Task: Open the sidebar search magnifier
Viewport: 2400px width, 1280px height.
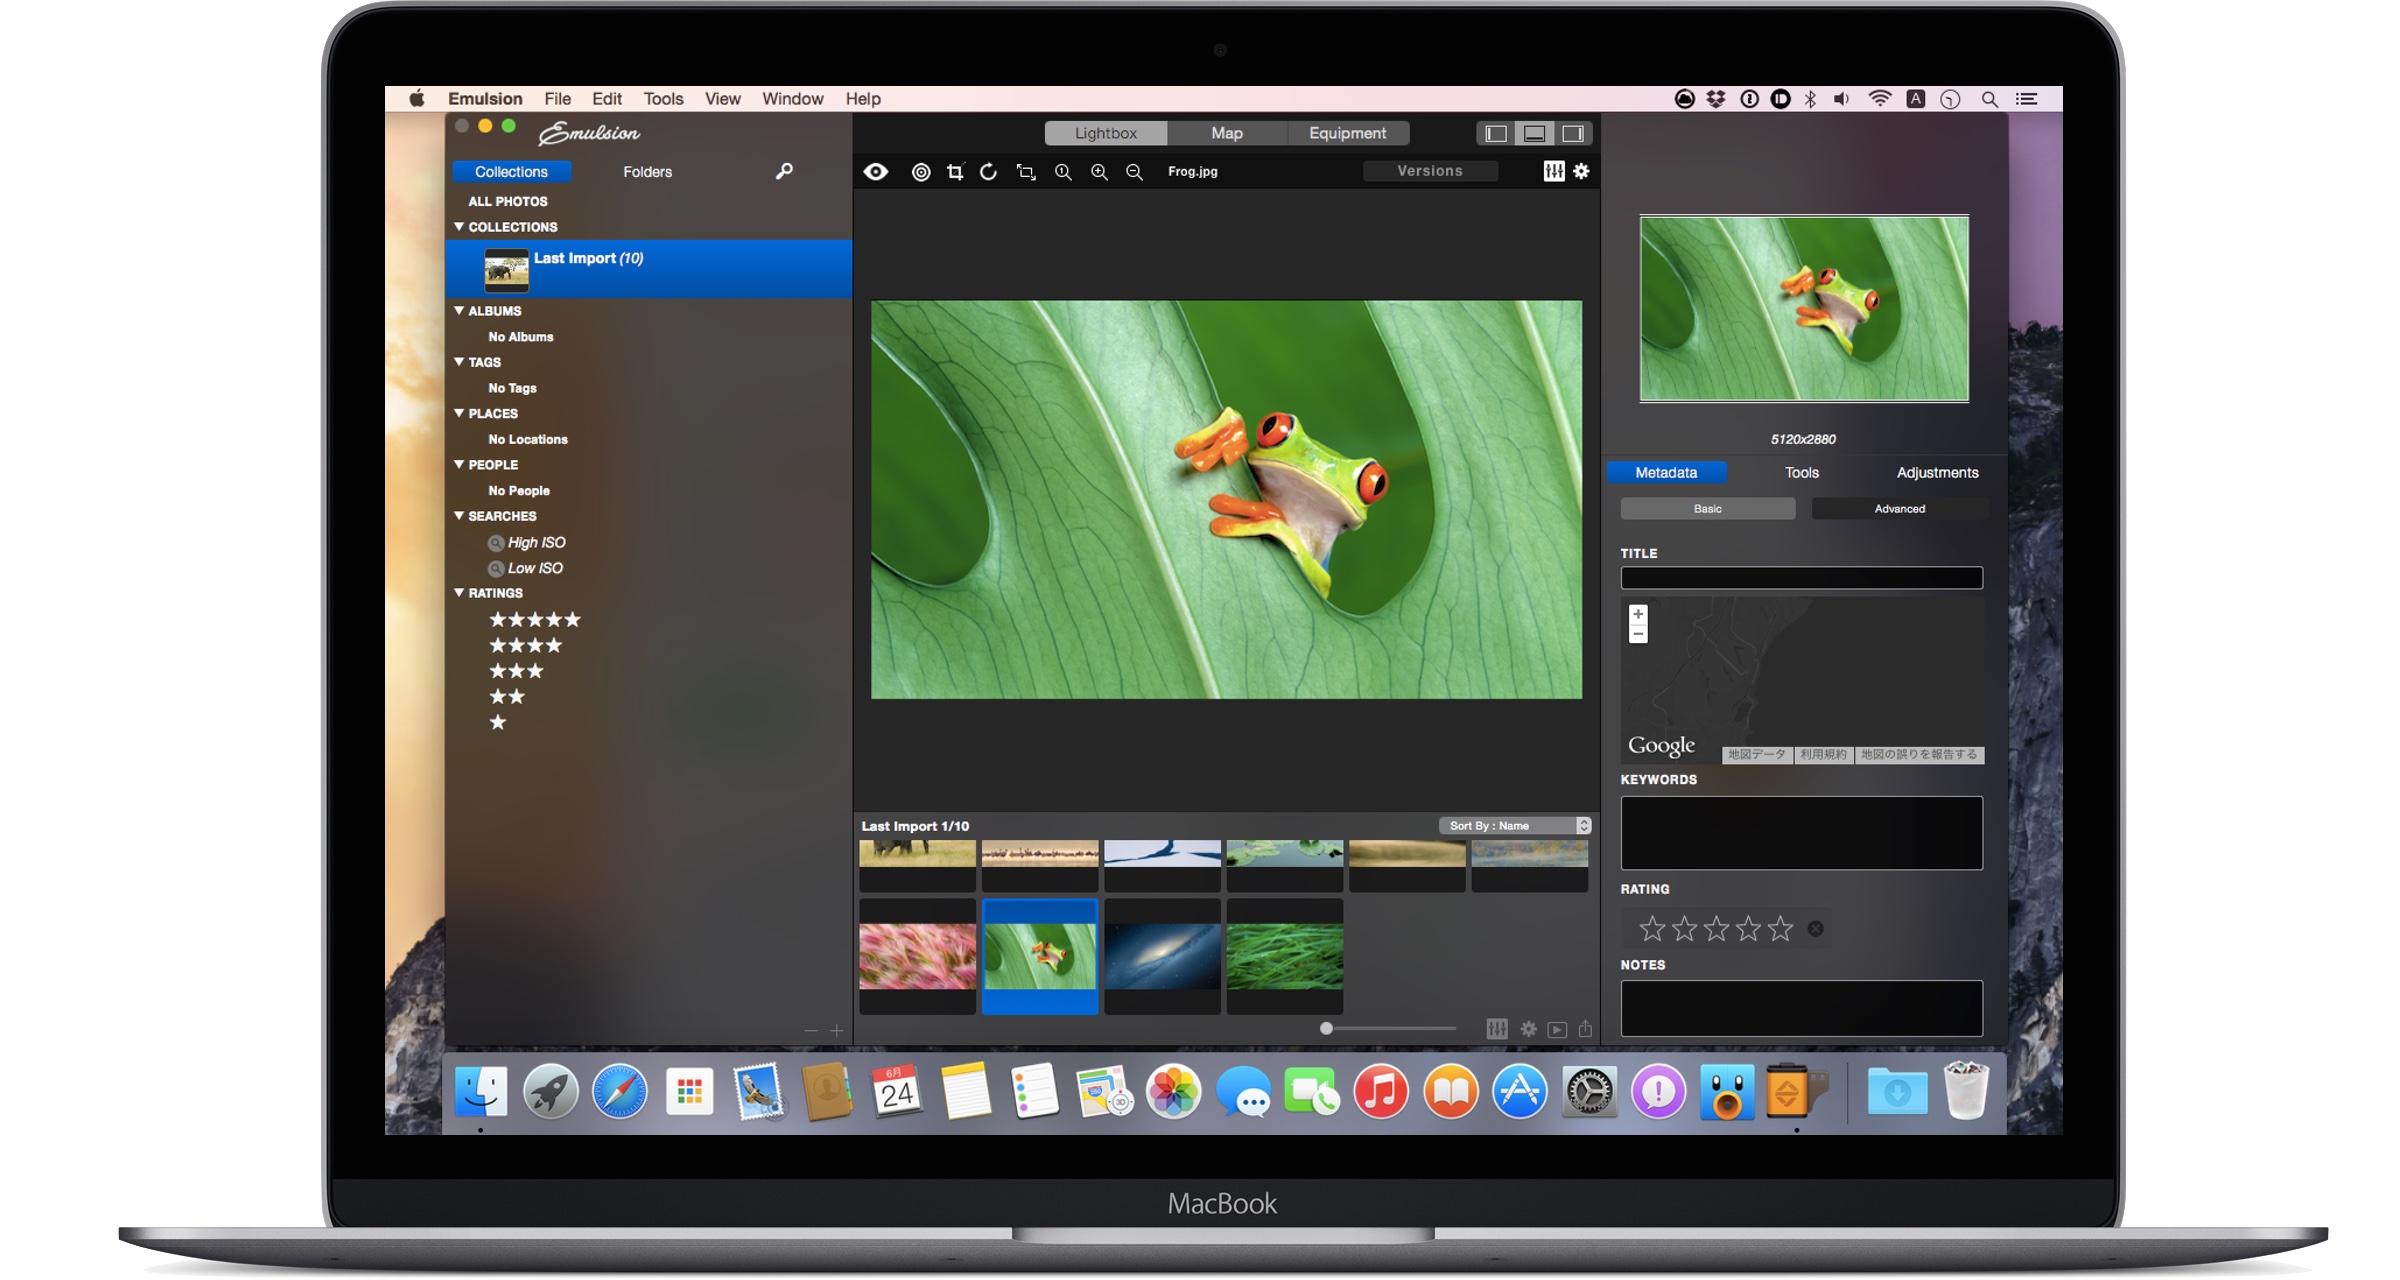Action: (x=784, y=171)
